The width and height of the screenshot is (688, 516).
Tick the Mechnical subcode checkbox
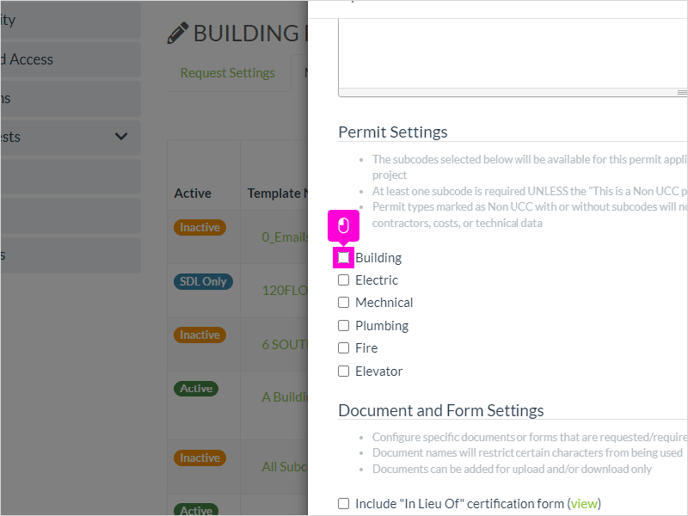coord(344,302)
